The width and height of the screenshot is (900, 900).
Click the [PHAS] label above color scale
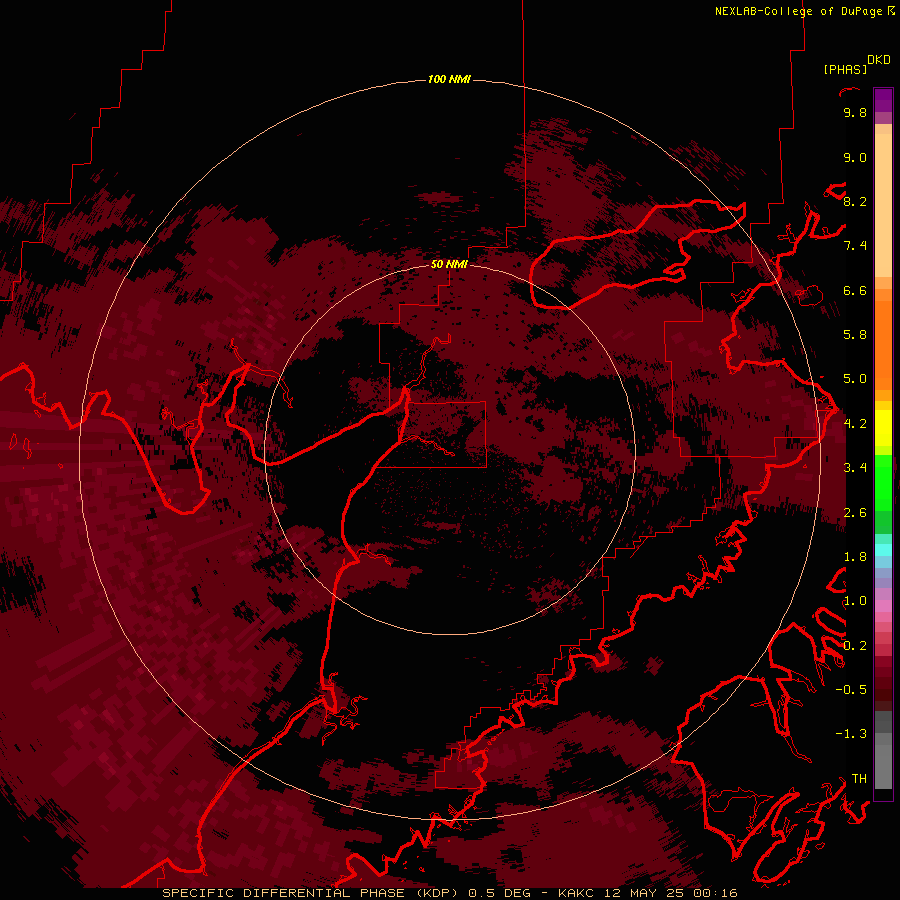tap(845, 69)
